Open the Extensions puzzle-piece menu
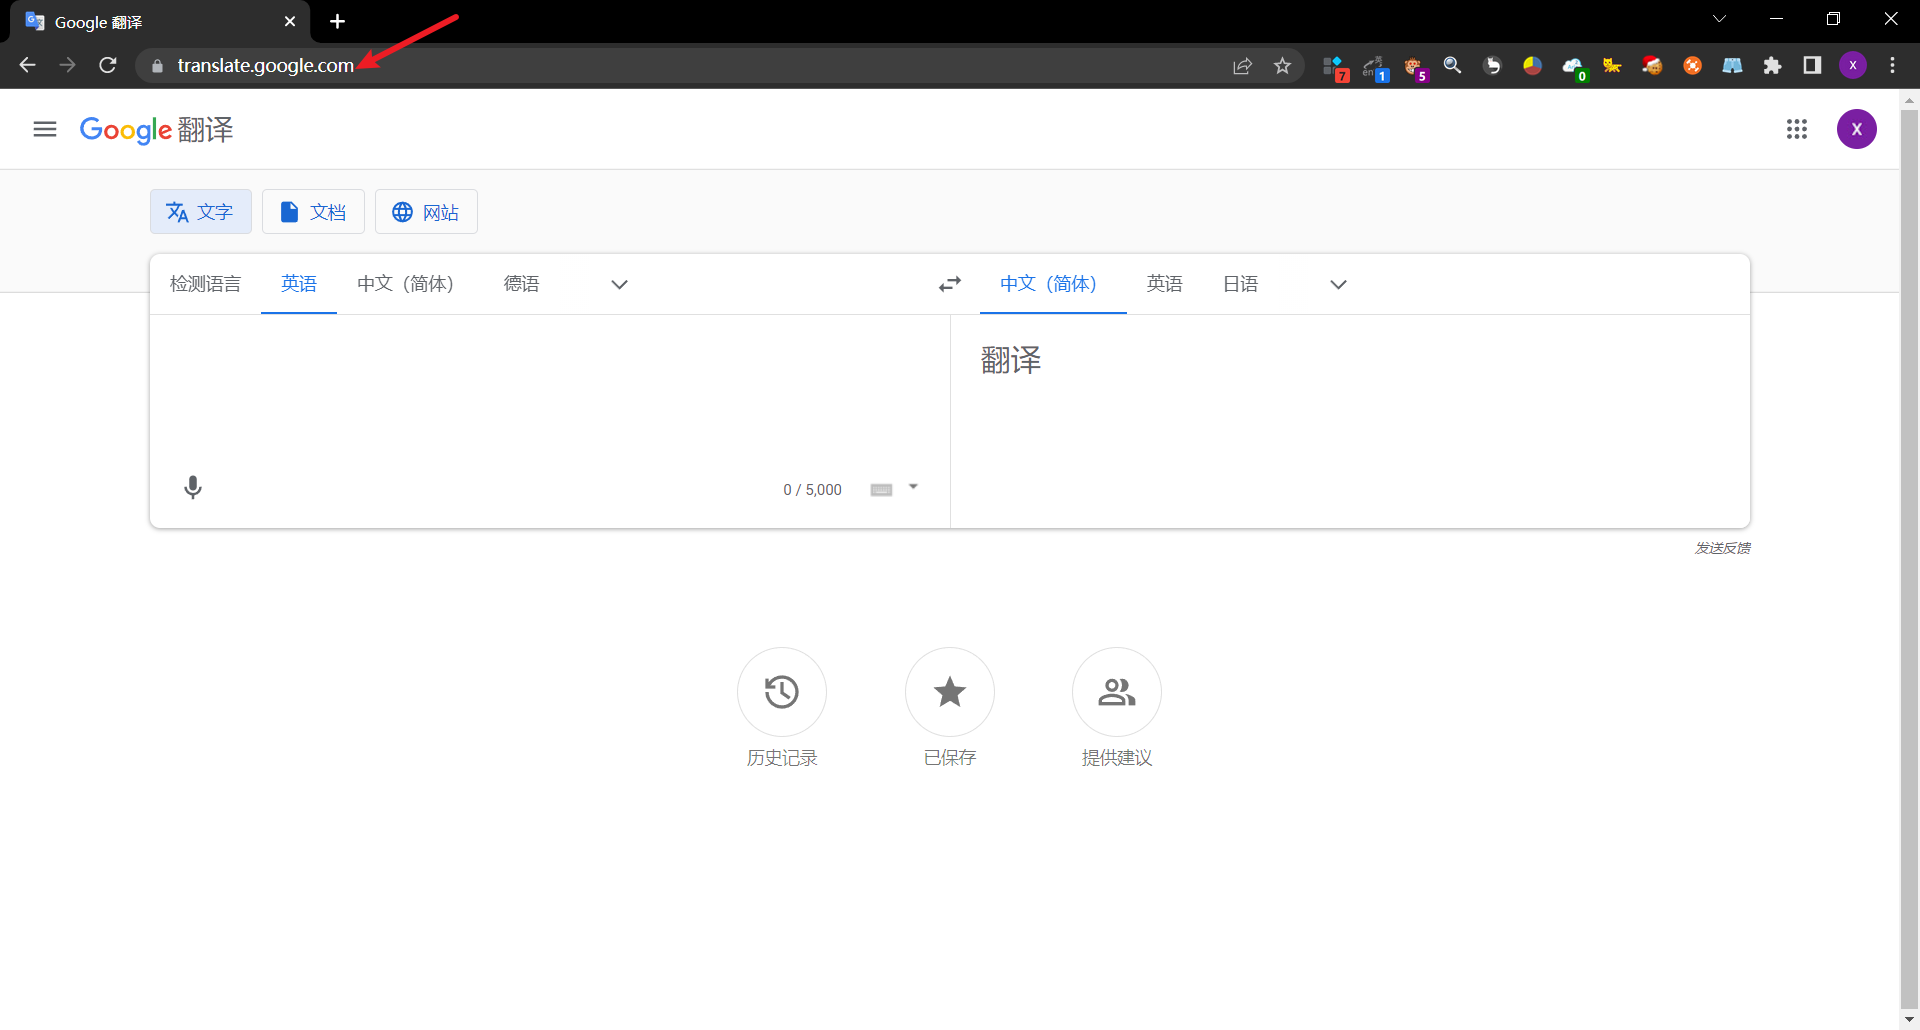This screenshot has height=1030, width=1920. click(1772, 66)
